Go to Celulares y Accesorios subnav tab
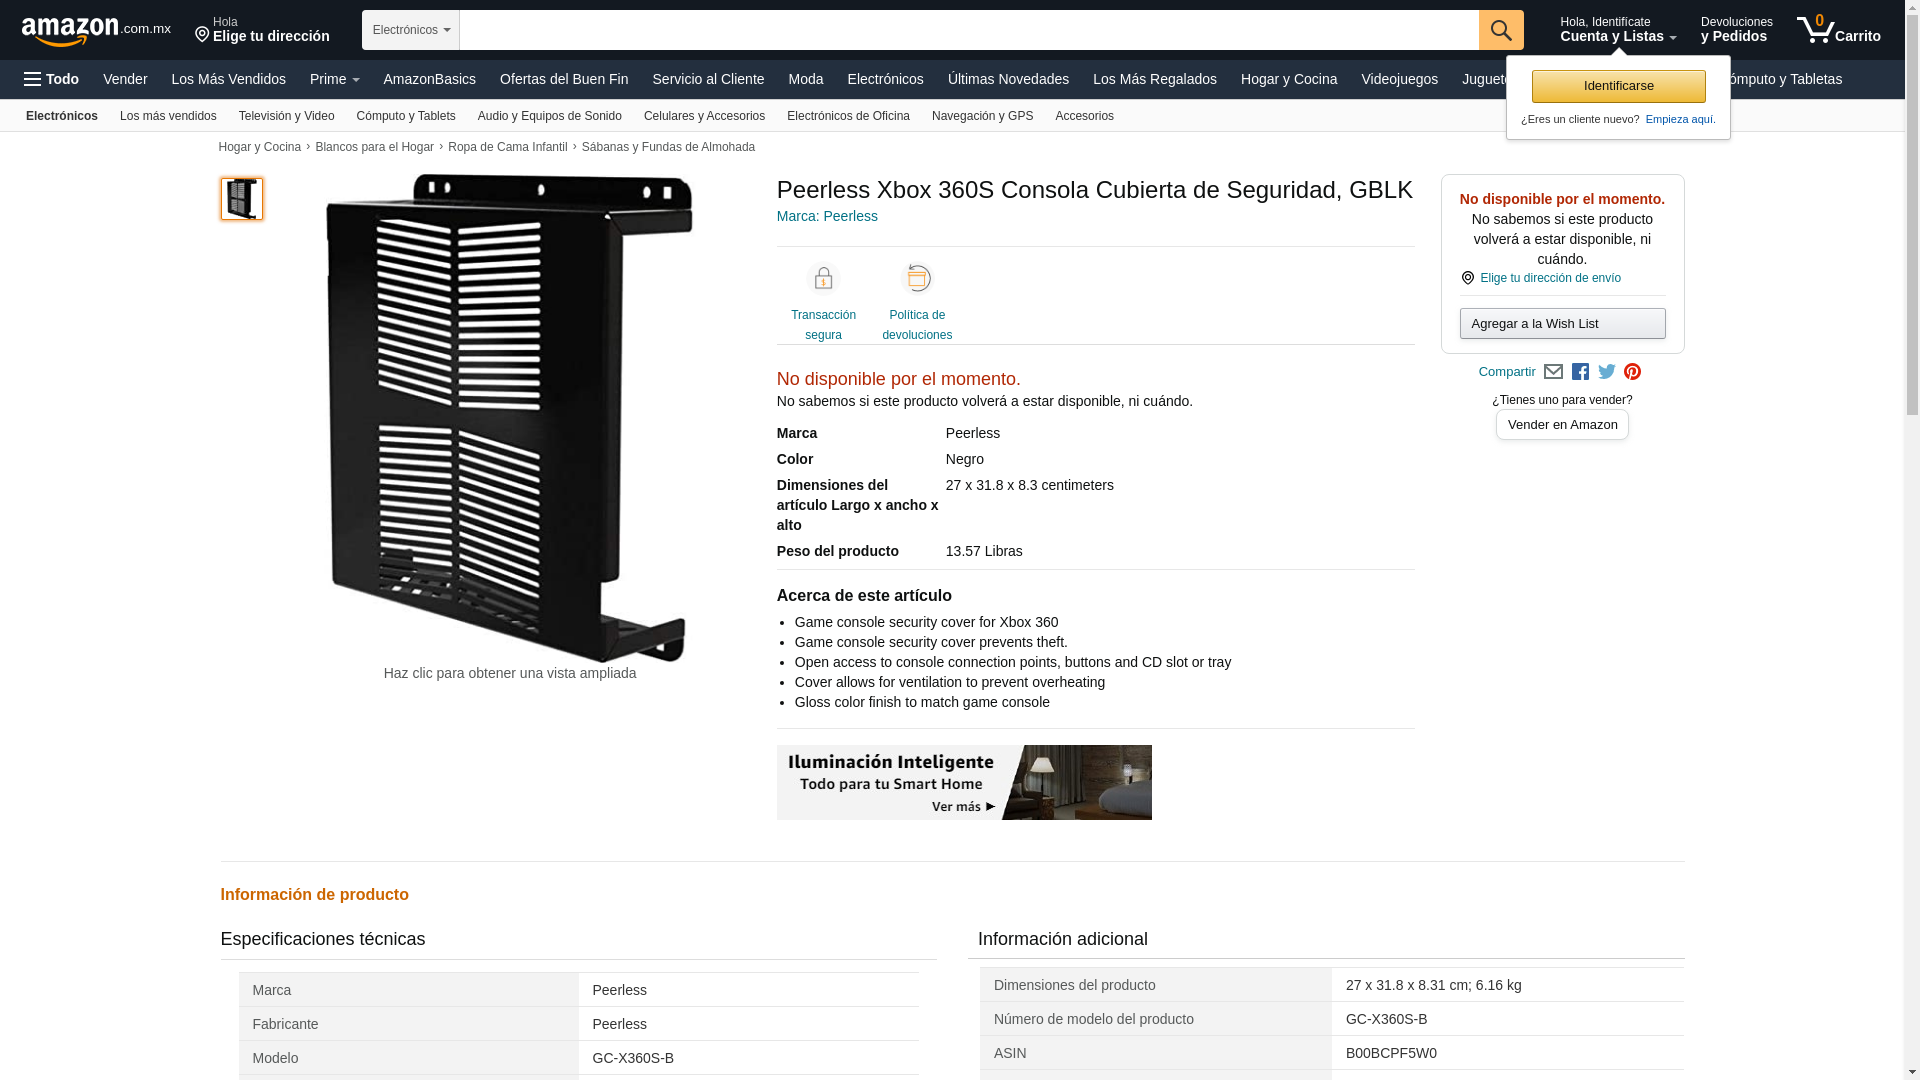This screenshot has height=1080, width=1920. click(x=704, y=116)
